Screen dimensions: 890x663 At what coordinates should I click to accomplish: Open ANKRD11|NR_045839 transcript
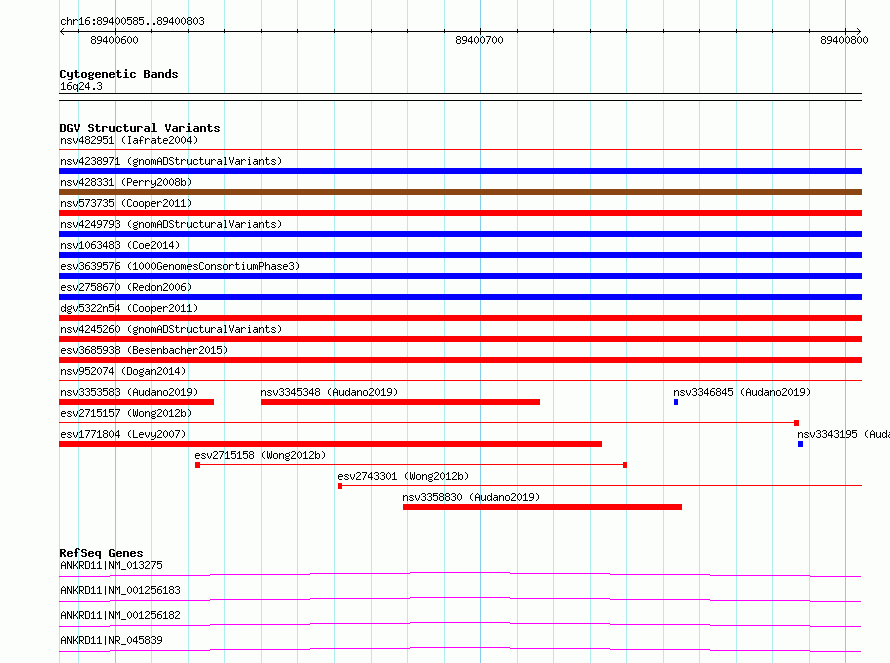111,640
